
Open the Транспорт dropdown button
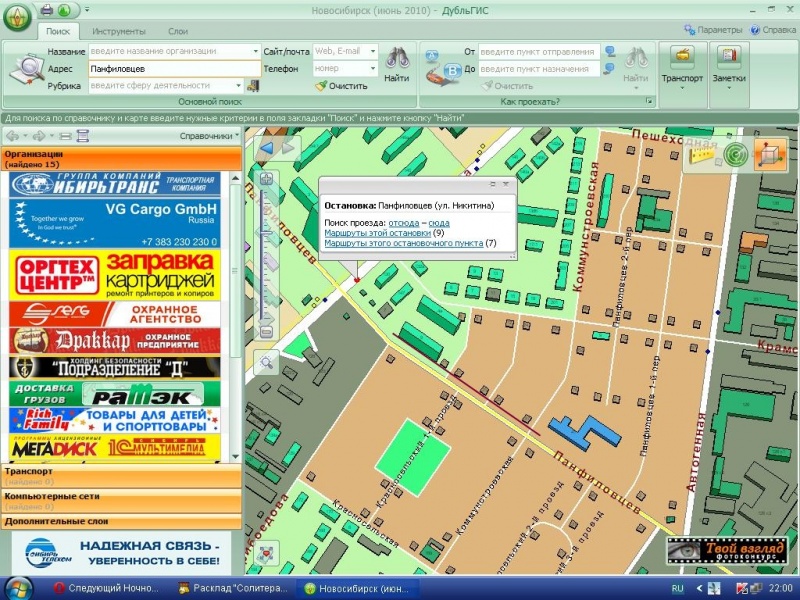click(x=682, y=68)
